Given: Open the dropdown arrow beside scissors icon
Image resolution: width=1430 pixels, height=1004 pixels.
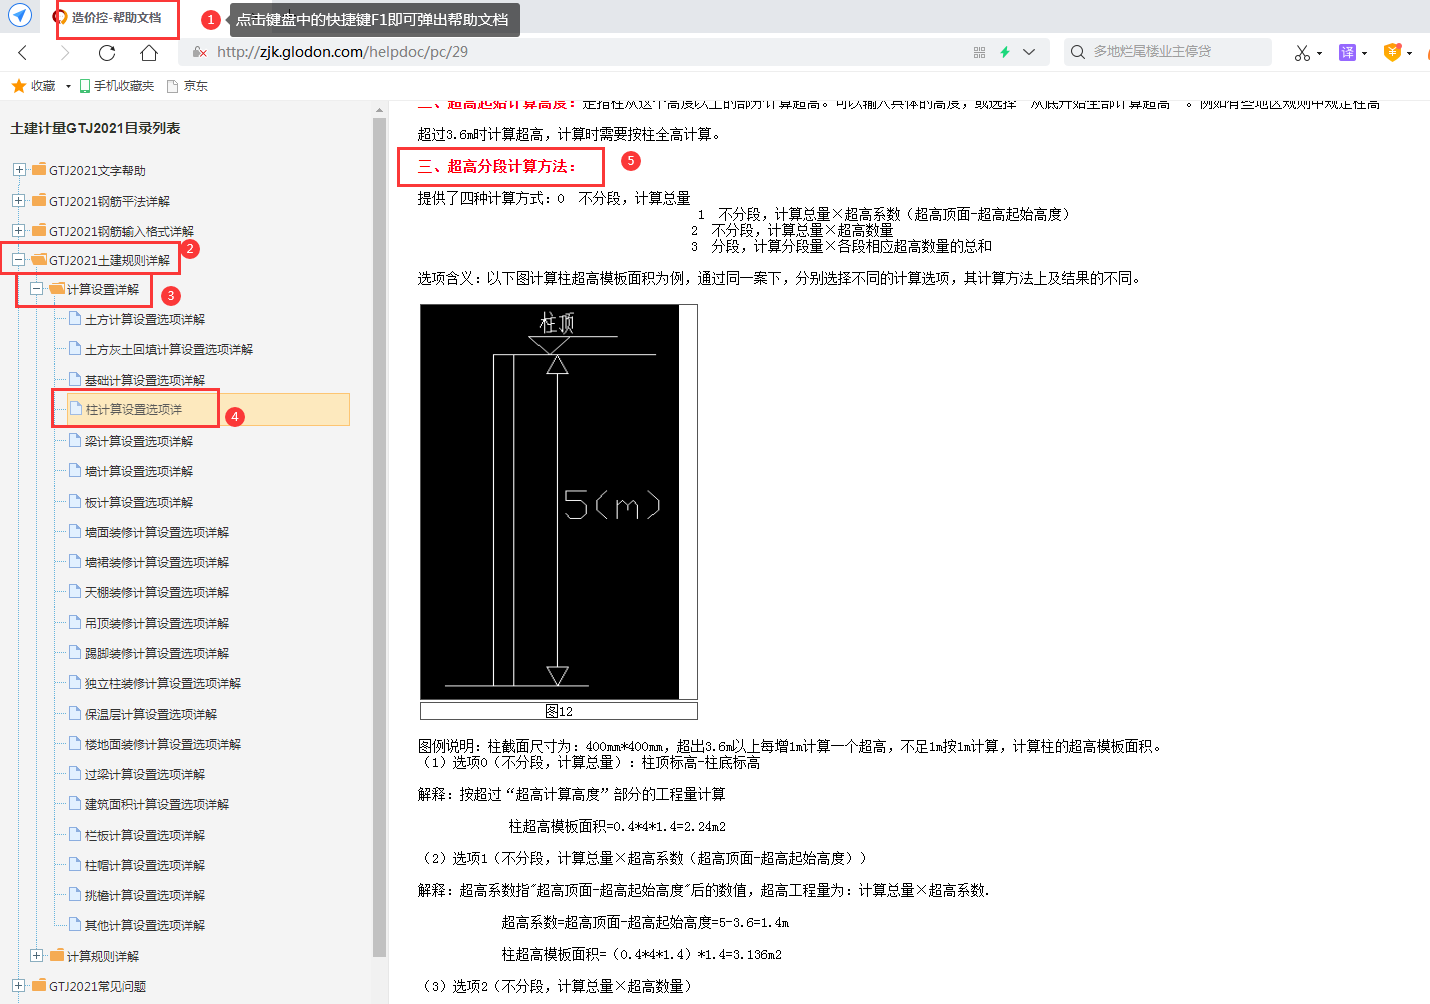Looking at the screenshot, I should (1320, 53).
